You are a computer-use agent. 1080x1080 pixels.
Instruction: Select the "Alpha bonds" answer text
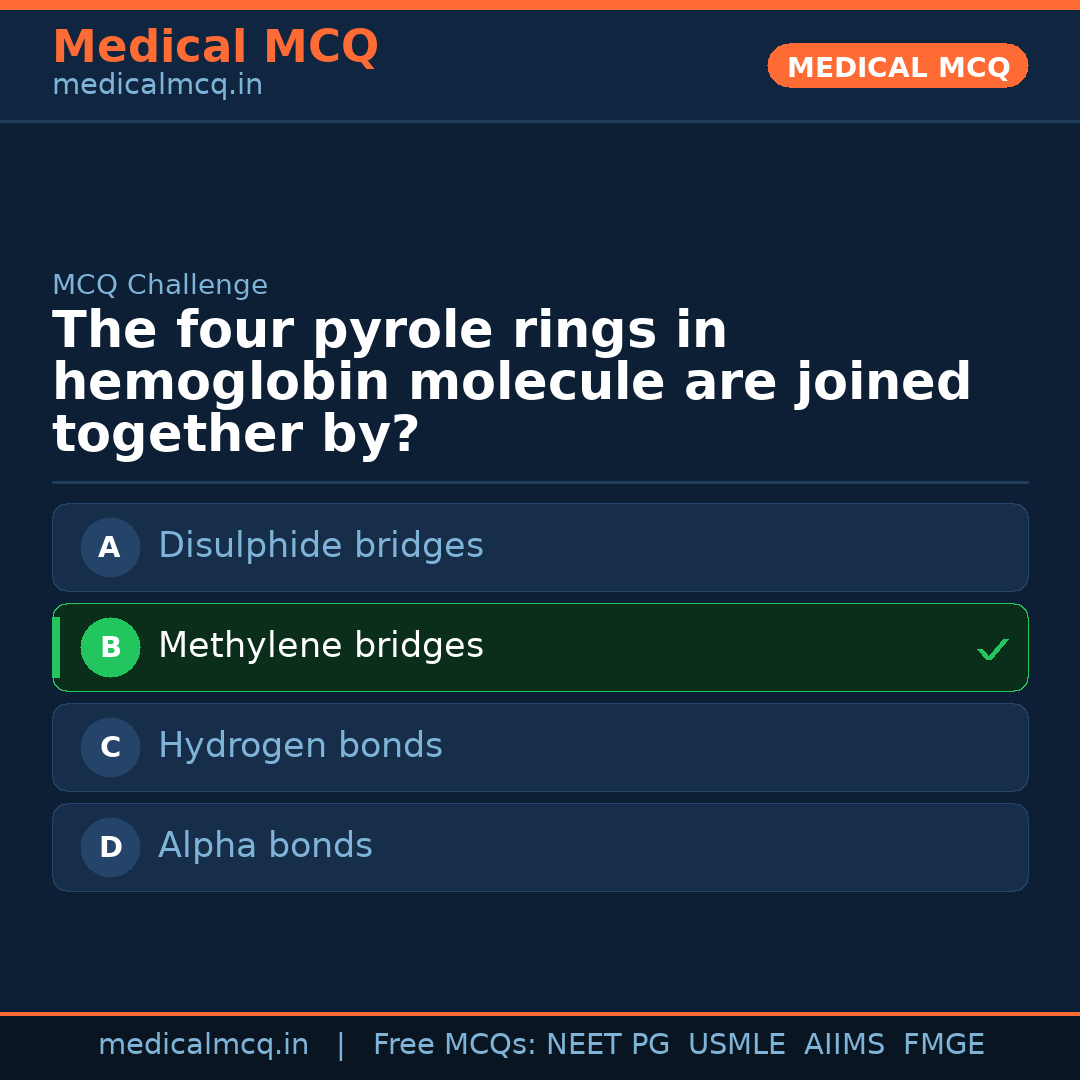pos(265,846)
